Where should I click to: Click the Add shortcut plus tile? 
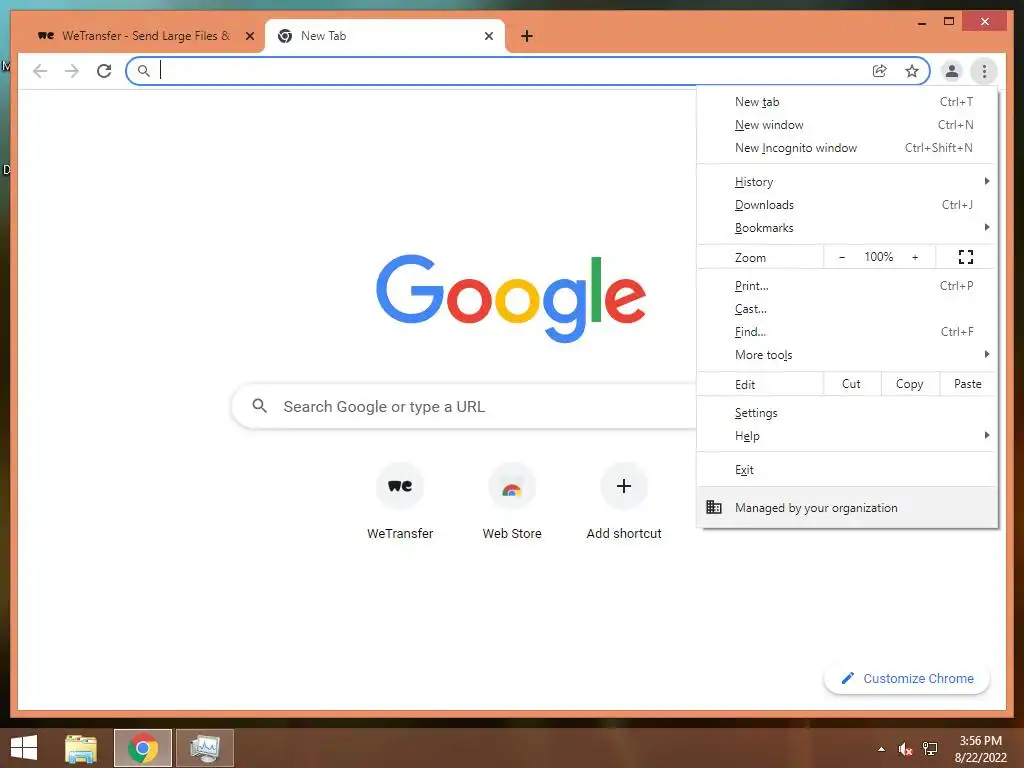pos(624,501)
